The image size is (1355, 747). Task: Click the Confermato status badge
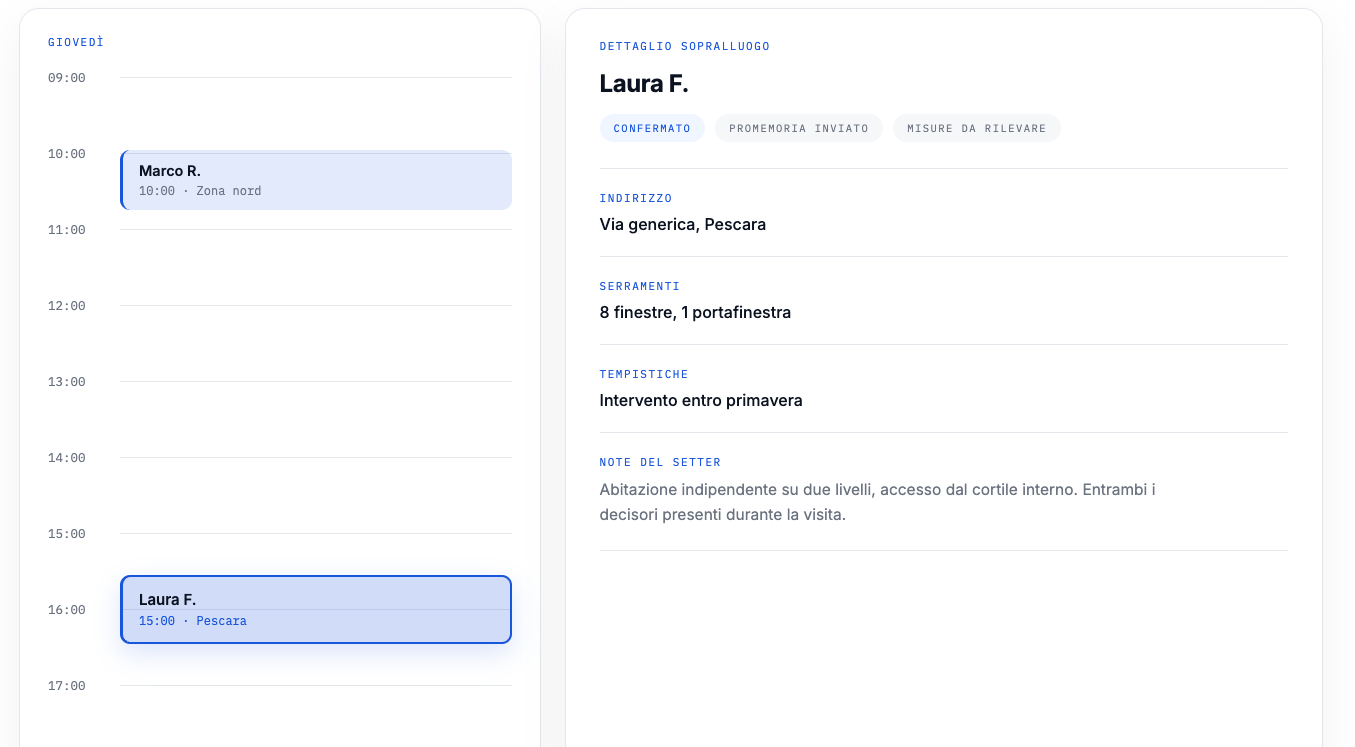tap(652, 128)
